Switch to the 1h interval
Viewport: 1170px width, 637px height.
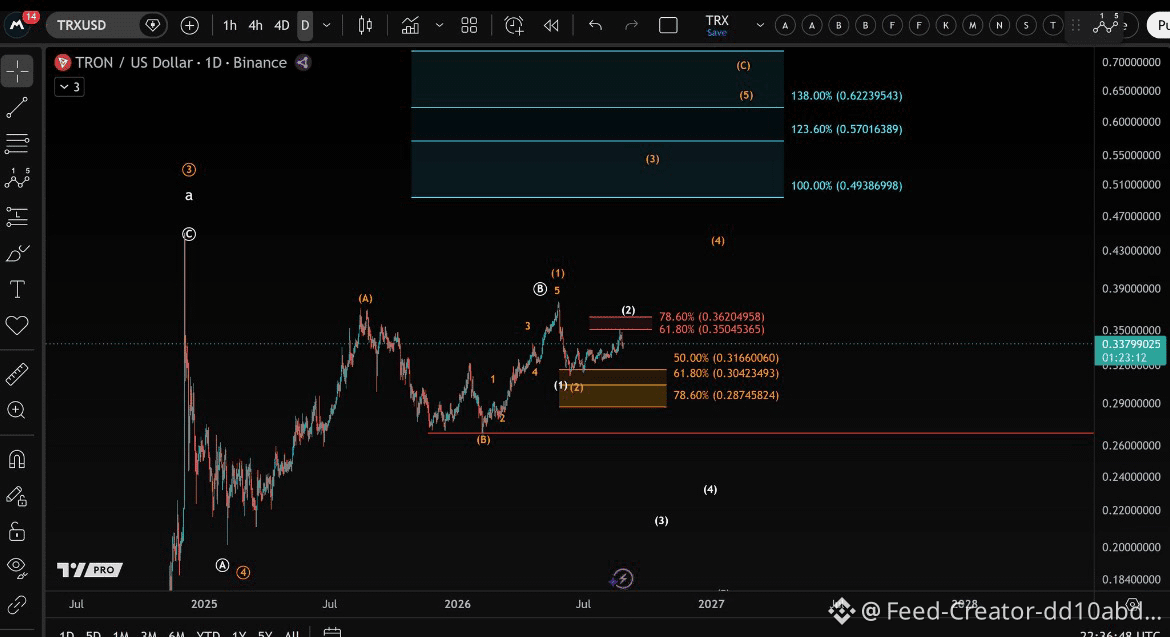coord(230,25)
